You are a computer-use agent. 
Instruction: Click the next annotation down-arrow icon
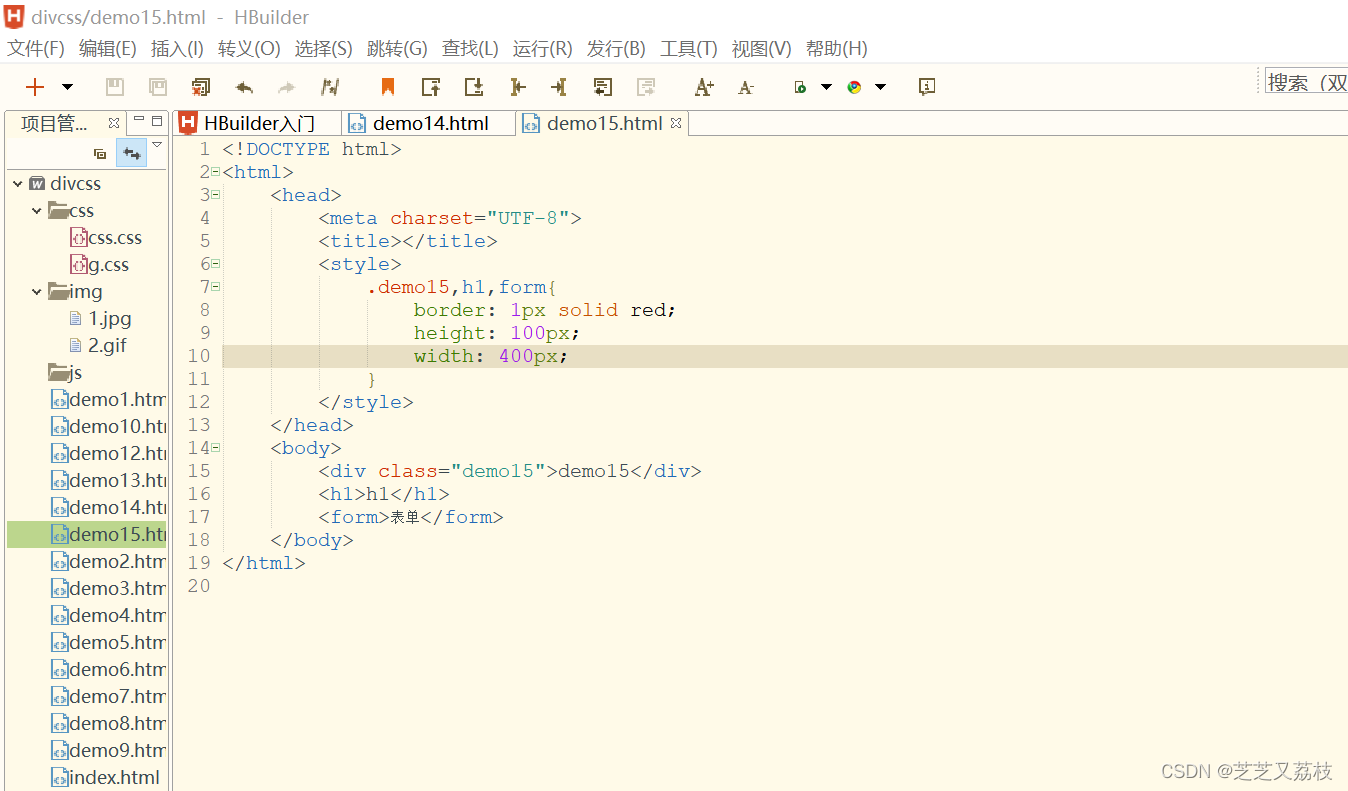click(474, 87)
